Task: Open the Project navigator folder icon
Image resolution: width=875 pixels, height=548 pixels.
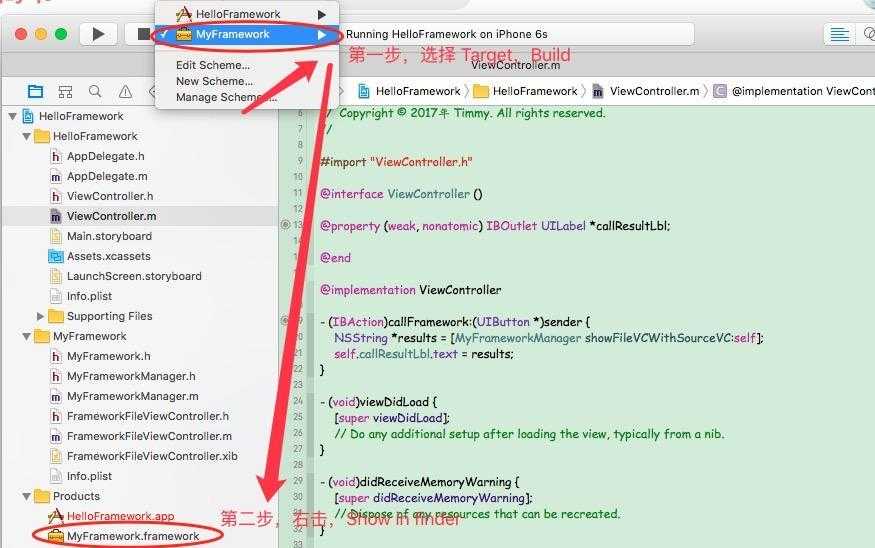Action: [x=35, y=91]
